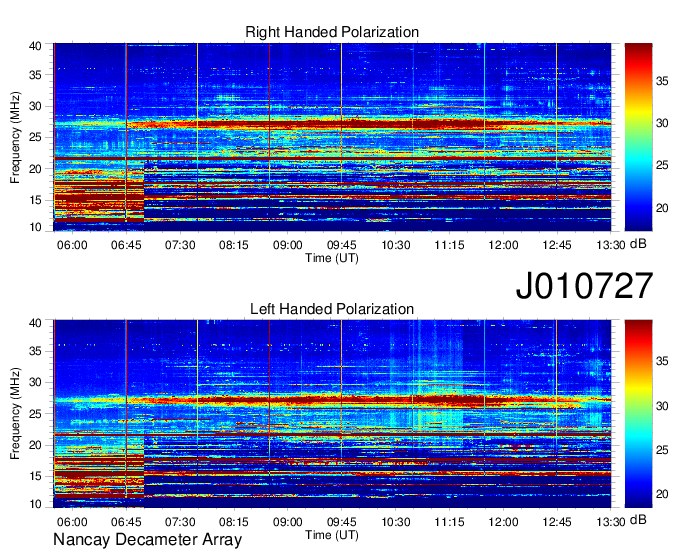Click 'Frequency (MHz)' axis label of bottom plot
Viewport: 680px width, 552px height.
coord(15,414)
